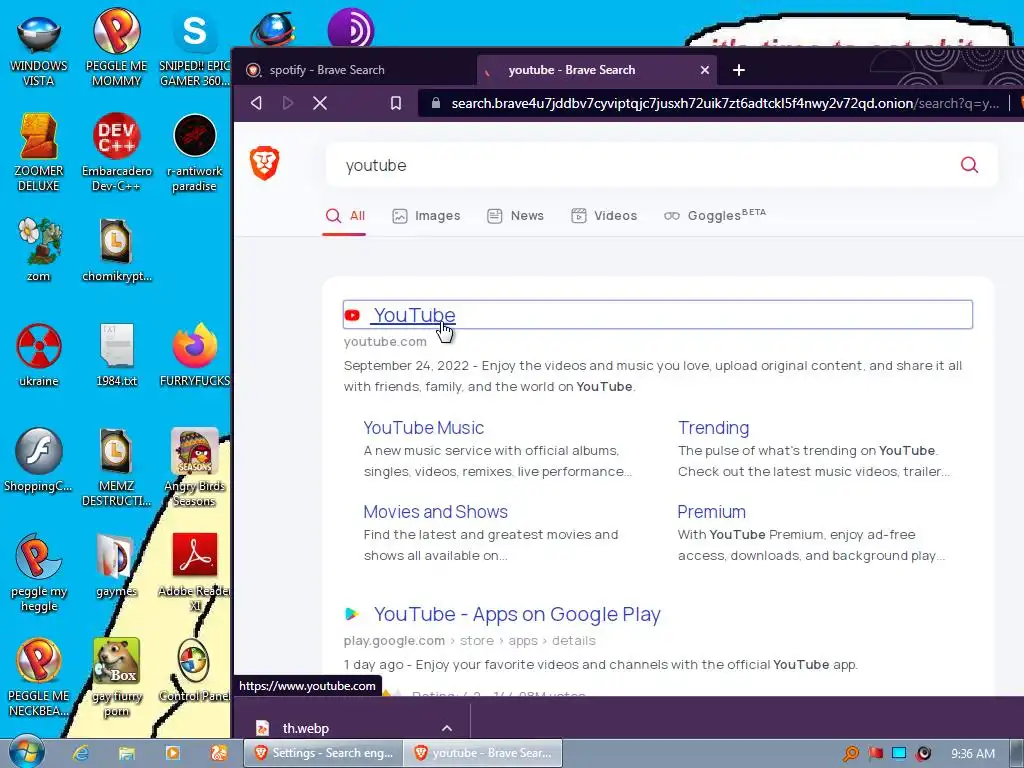
Task: Open the Trending sublink
Action: [x=713, y=428]
